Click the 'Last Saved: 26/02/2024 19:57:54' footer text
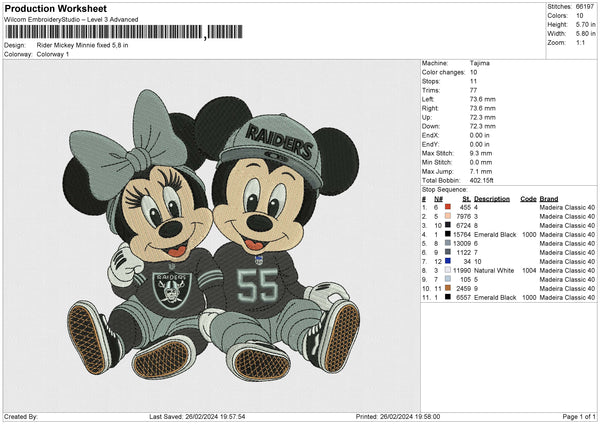The height and width of the screenshot is (424, 600). coord(197,416)
